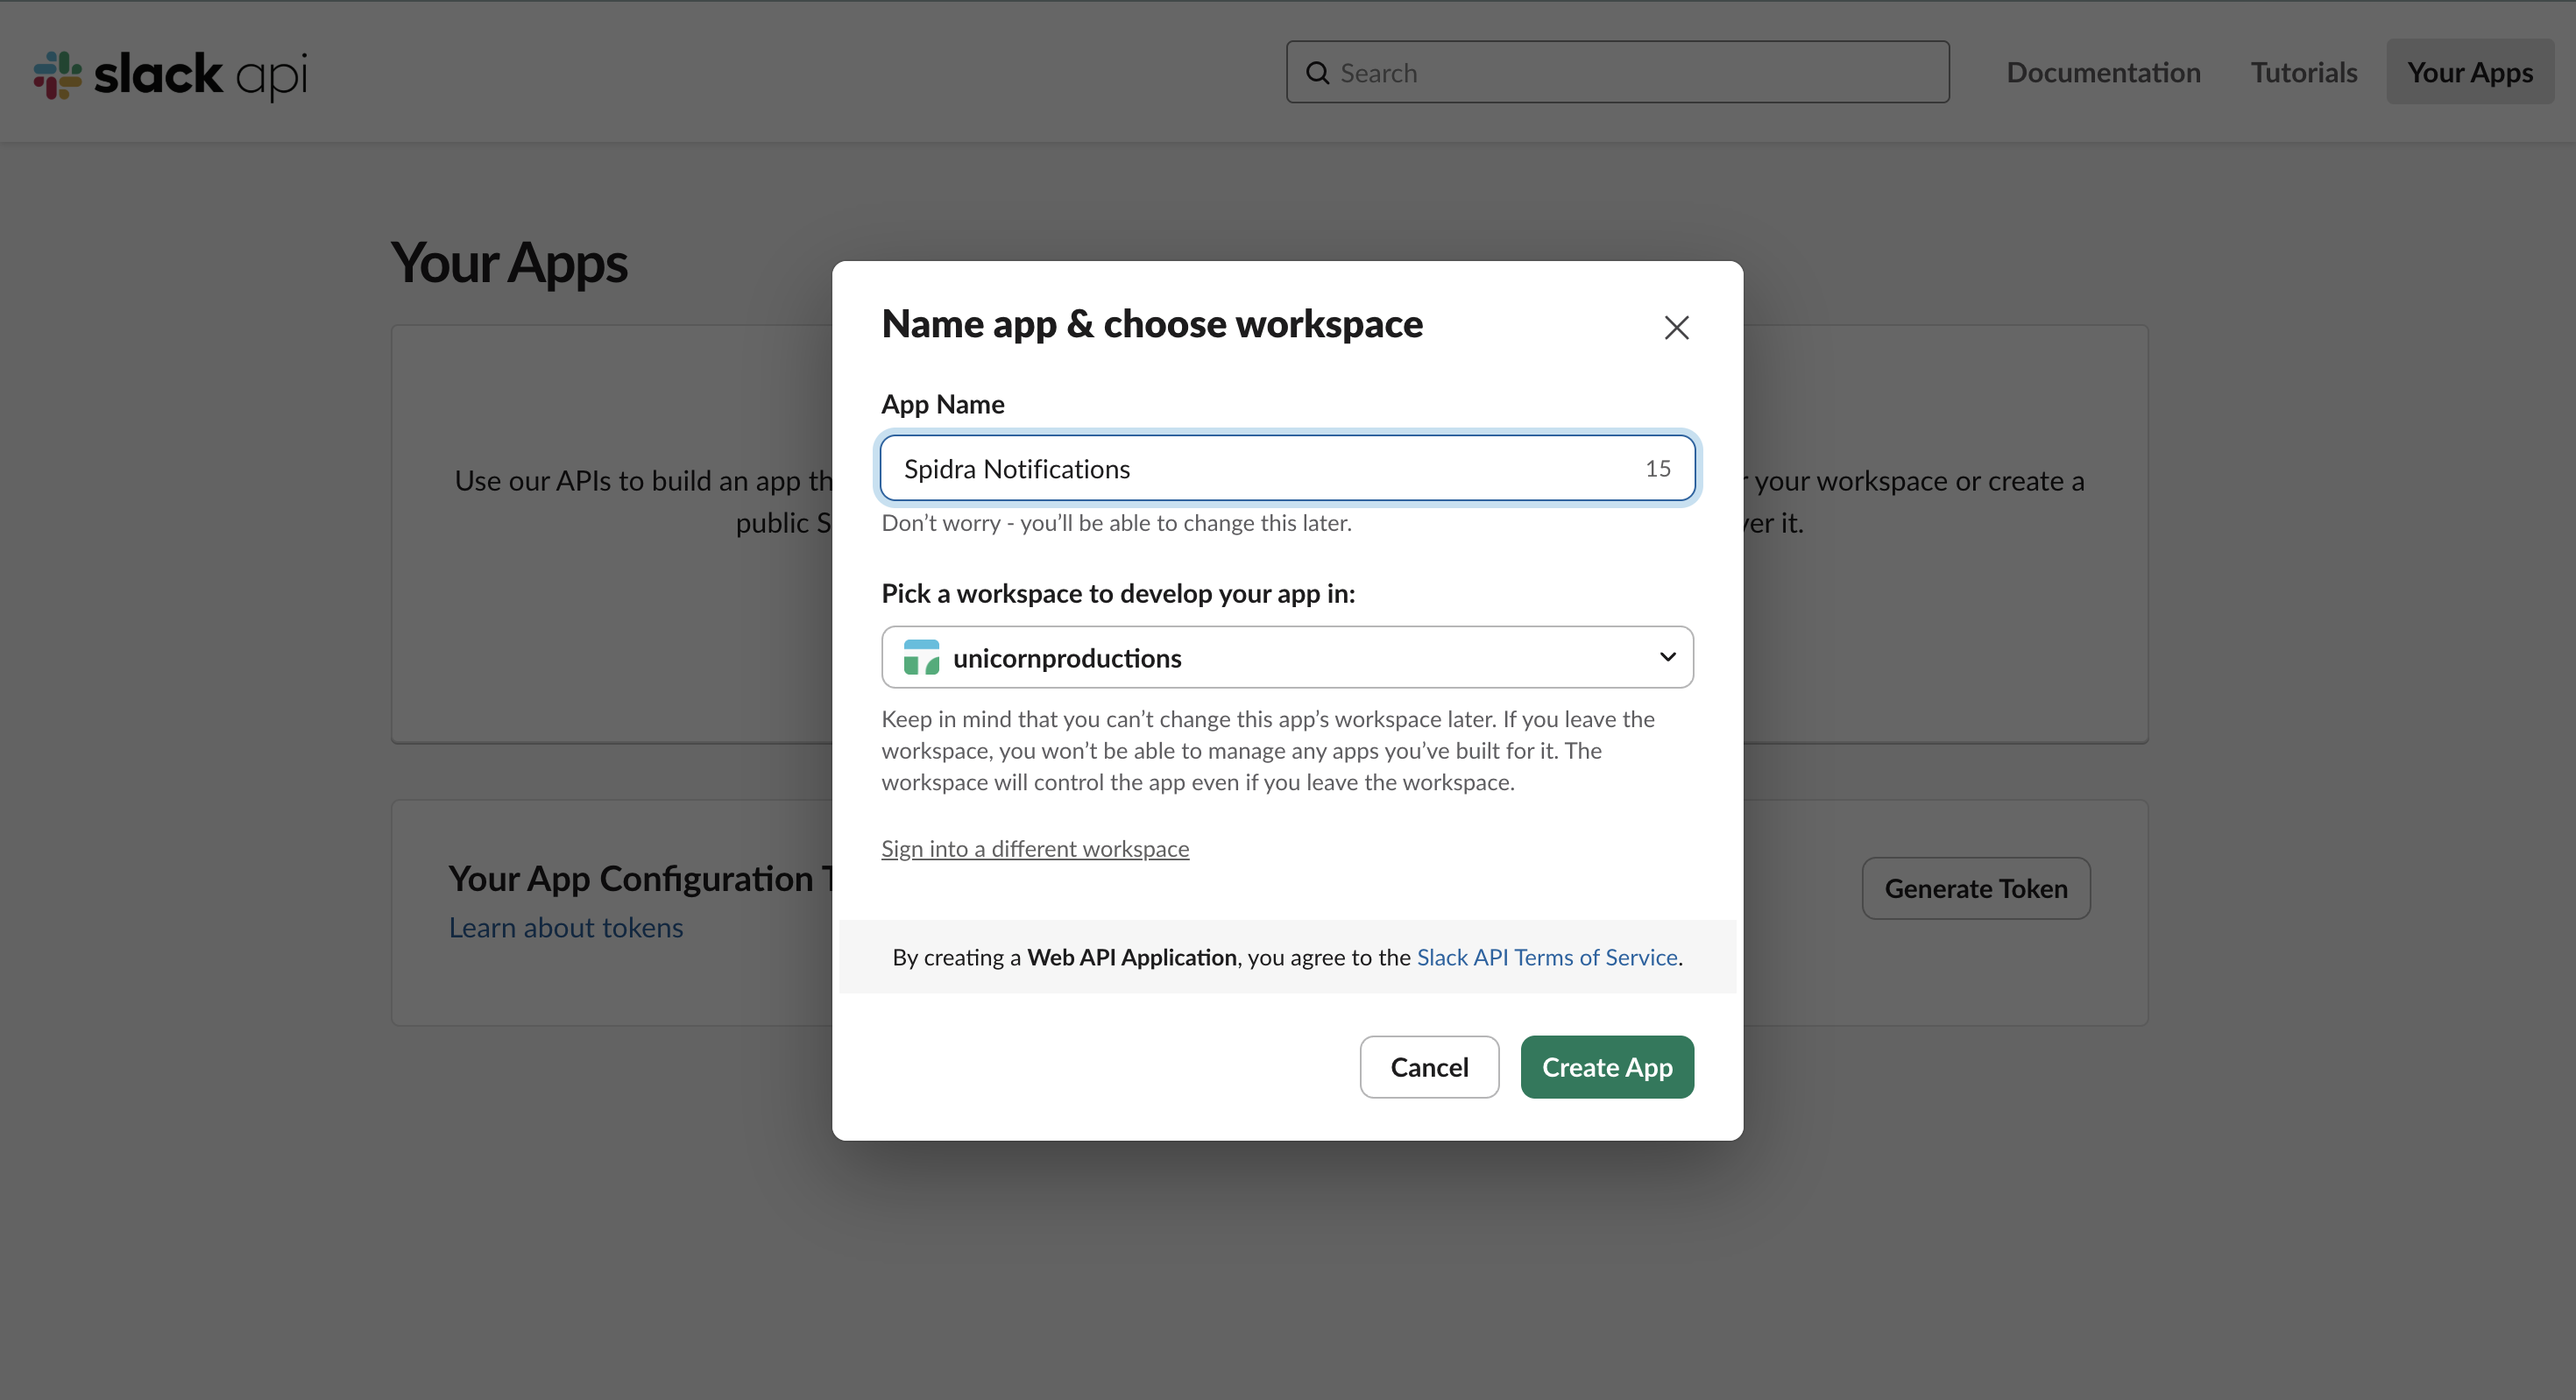Image resolution: width=2576 pixels, height=1400 pixels.
Task: Open the Tutorials menu
Action: [x=2303, y=72]
